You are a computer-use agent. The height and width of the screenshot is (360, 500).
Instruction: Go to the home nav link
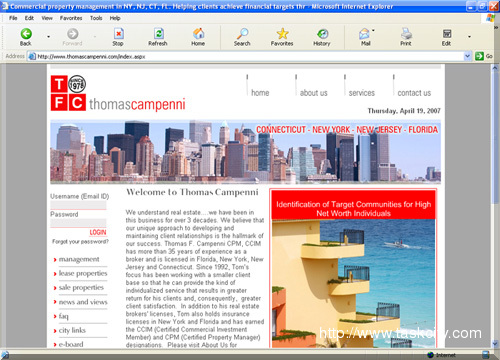point(260,93)
